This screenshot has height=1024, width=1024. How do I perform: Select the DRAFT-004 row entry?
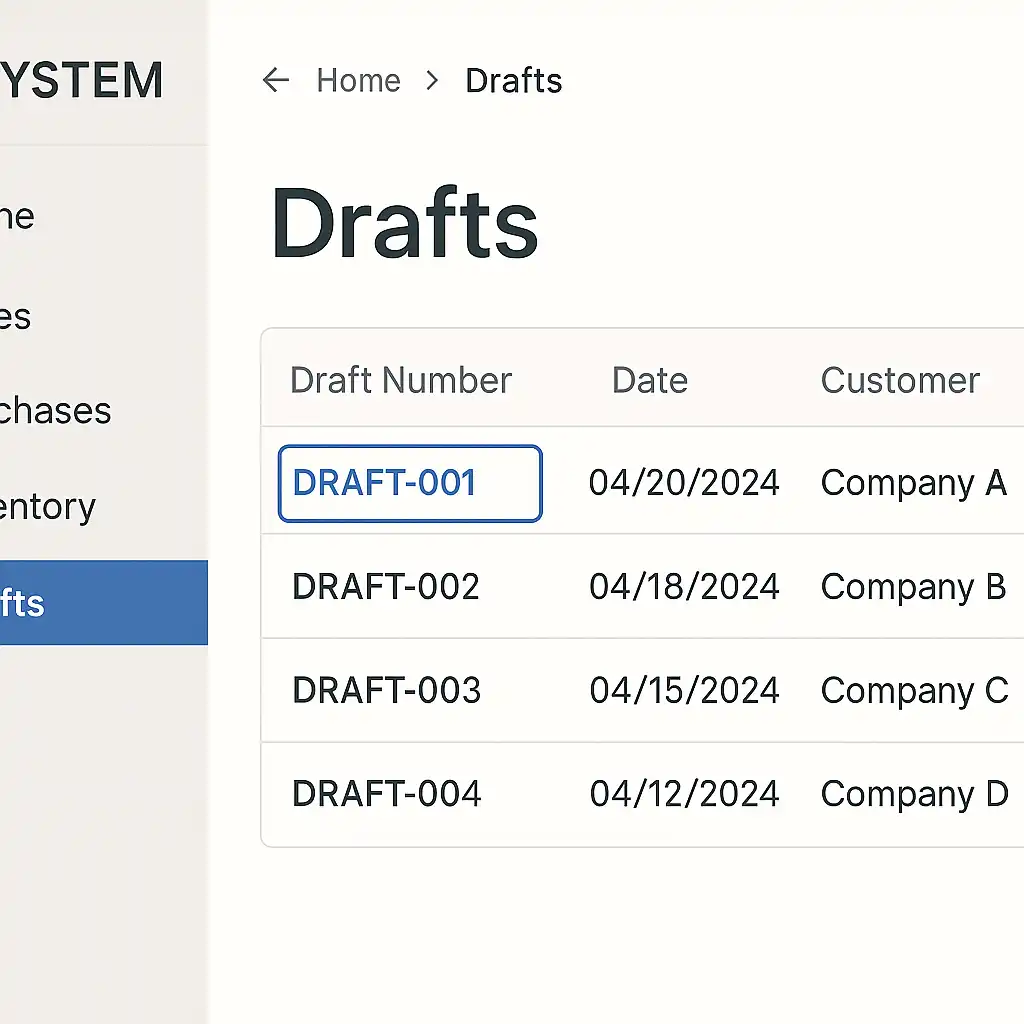(x=386, y=794)
